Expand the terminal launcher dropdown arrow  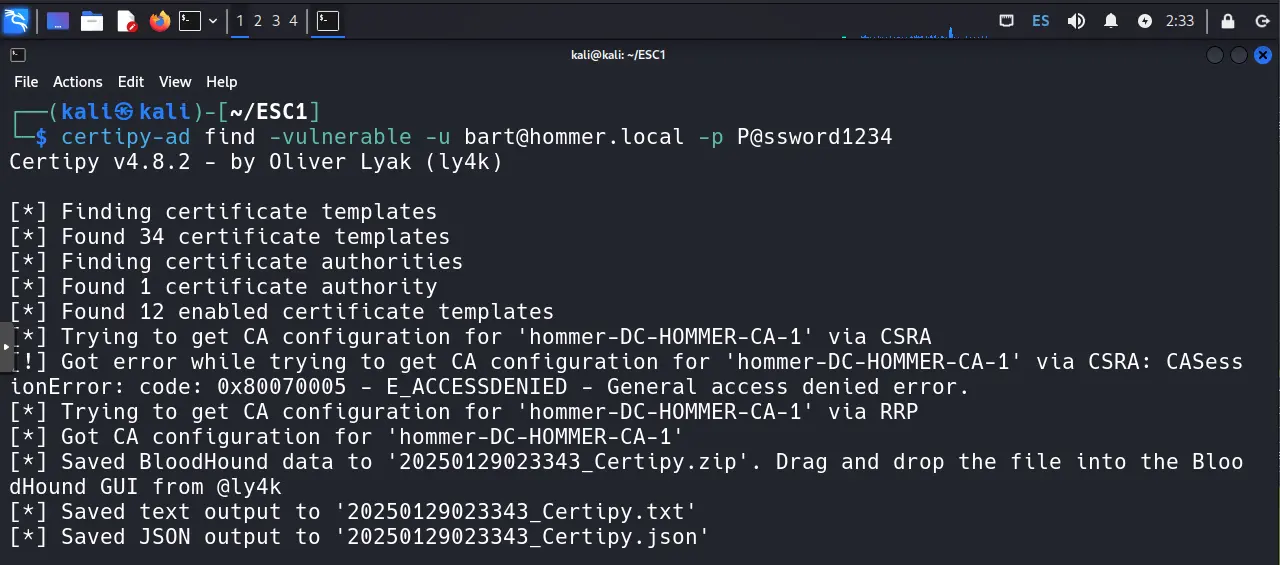pyautogui.click(x=213, y=21)
